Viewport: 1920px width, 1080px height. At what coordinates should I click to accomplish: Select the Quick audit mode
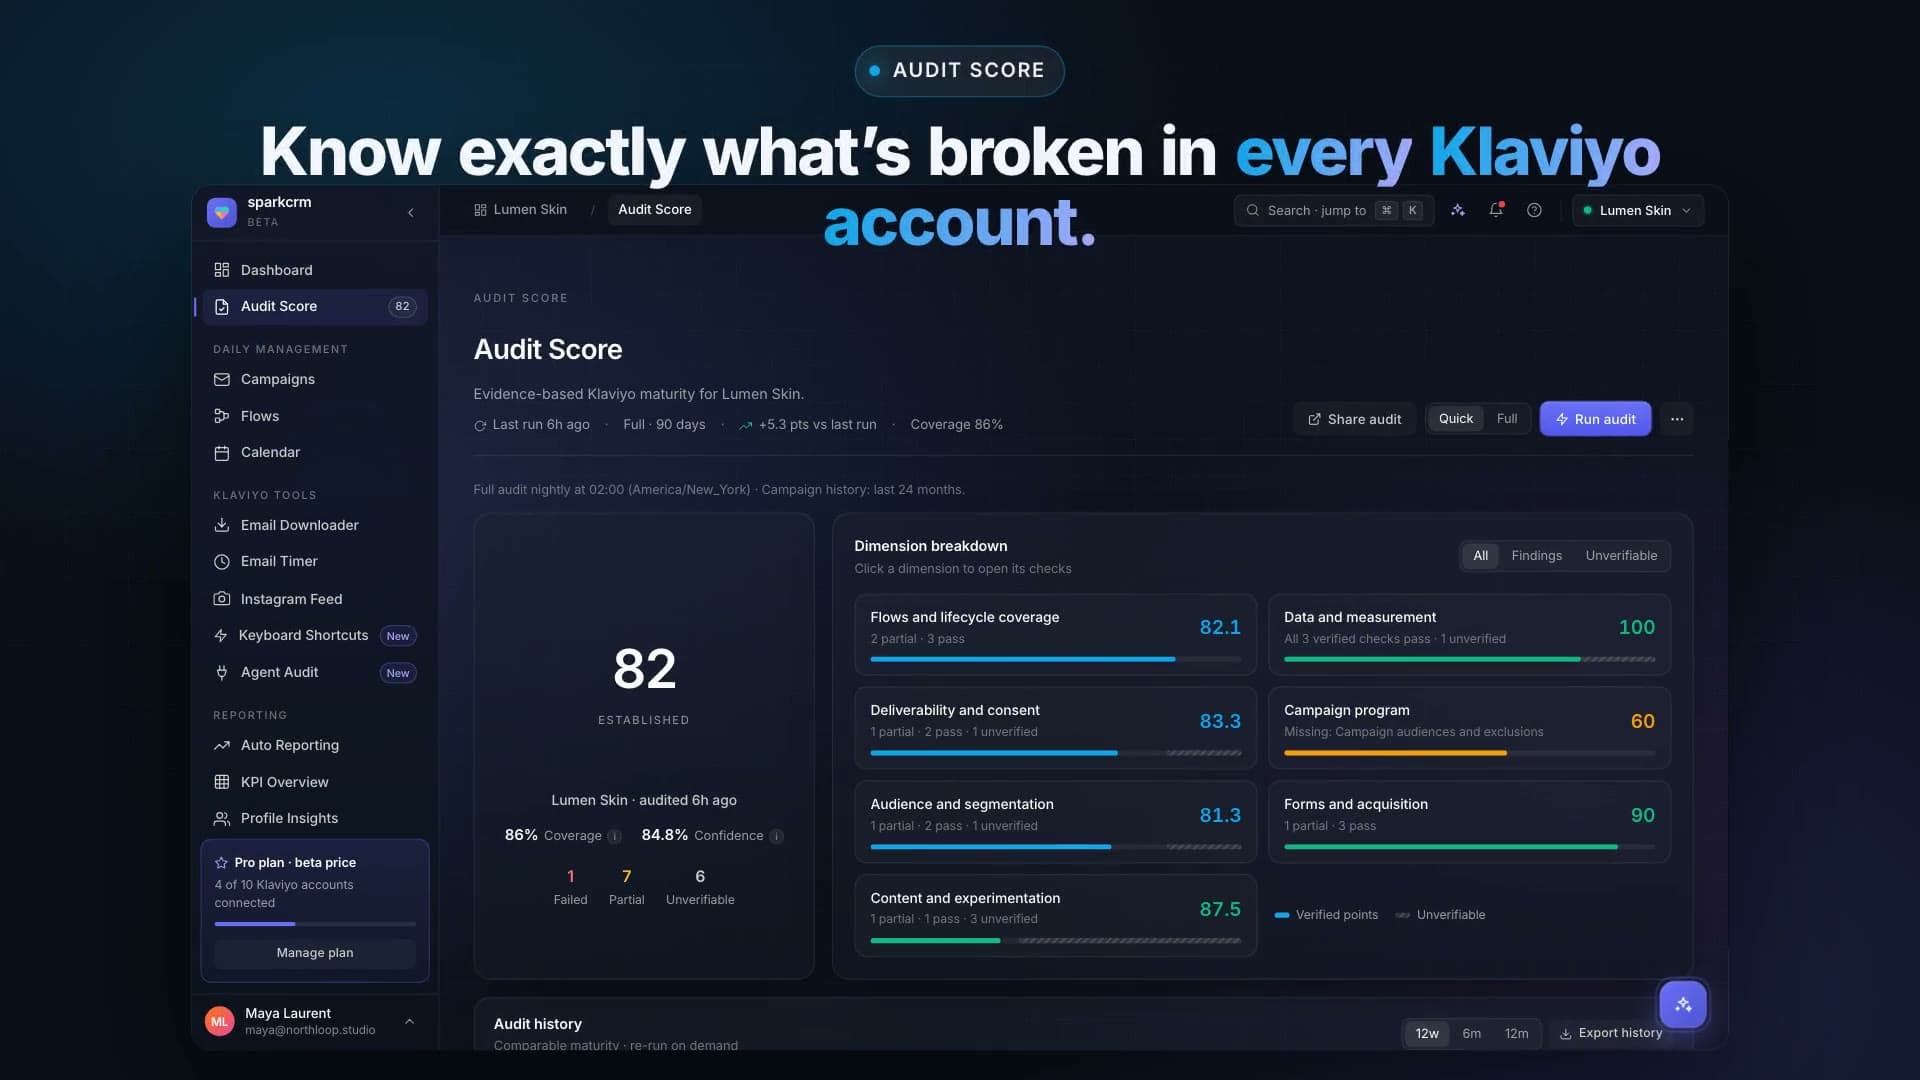coord(1455,419)
